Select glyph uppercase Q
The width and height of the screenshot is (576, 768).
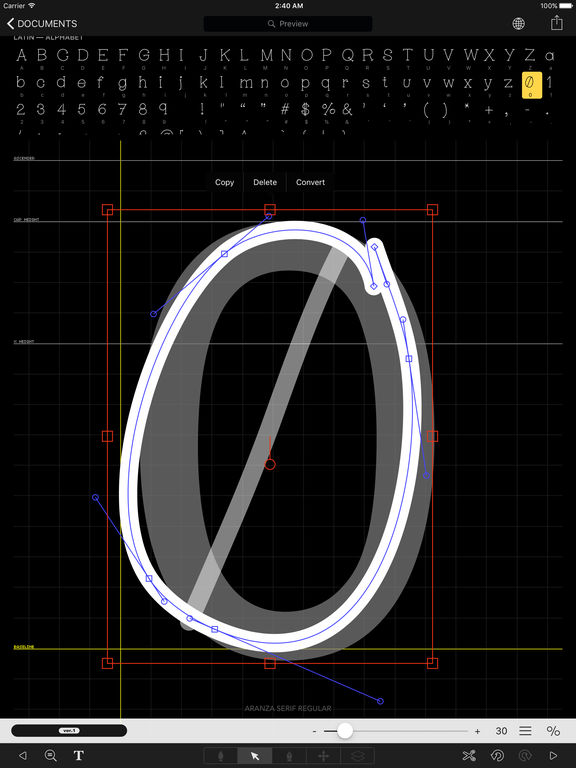(348, 55)
